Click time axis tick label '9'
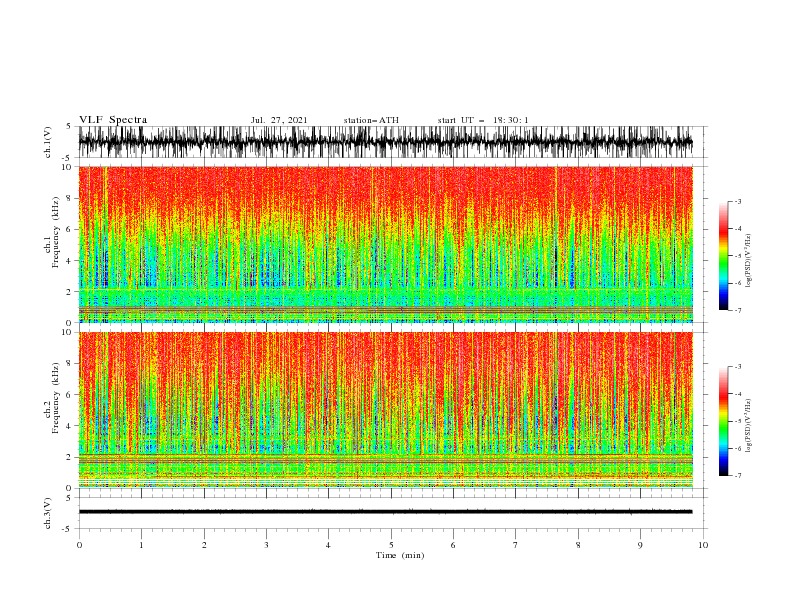Viewport: 792px width, 612px height. pyautogui.click(x=640, y=545)
